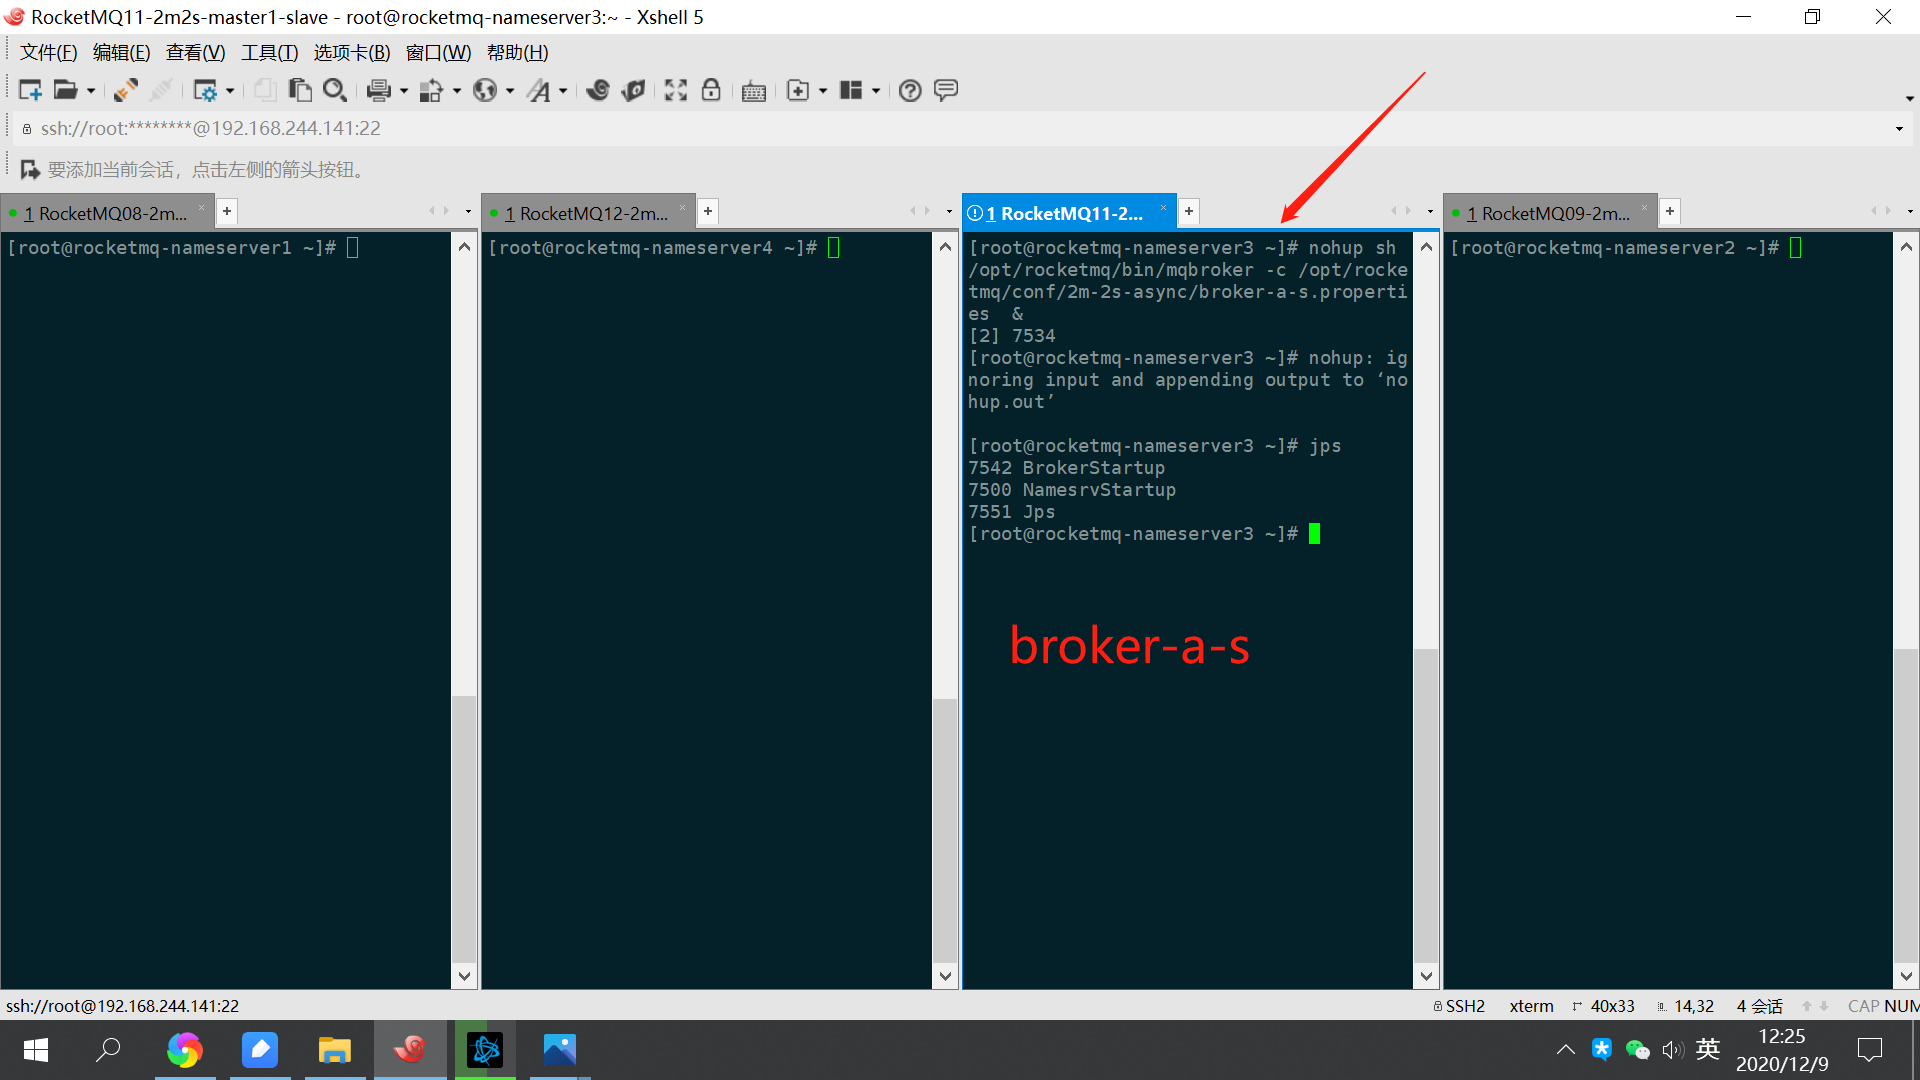The image size is (1920, 1080).
Task: Open the 帮助(H) menu
Action: coord(517,53)
